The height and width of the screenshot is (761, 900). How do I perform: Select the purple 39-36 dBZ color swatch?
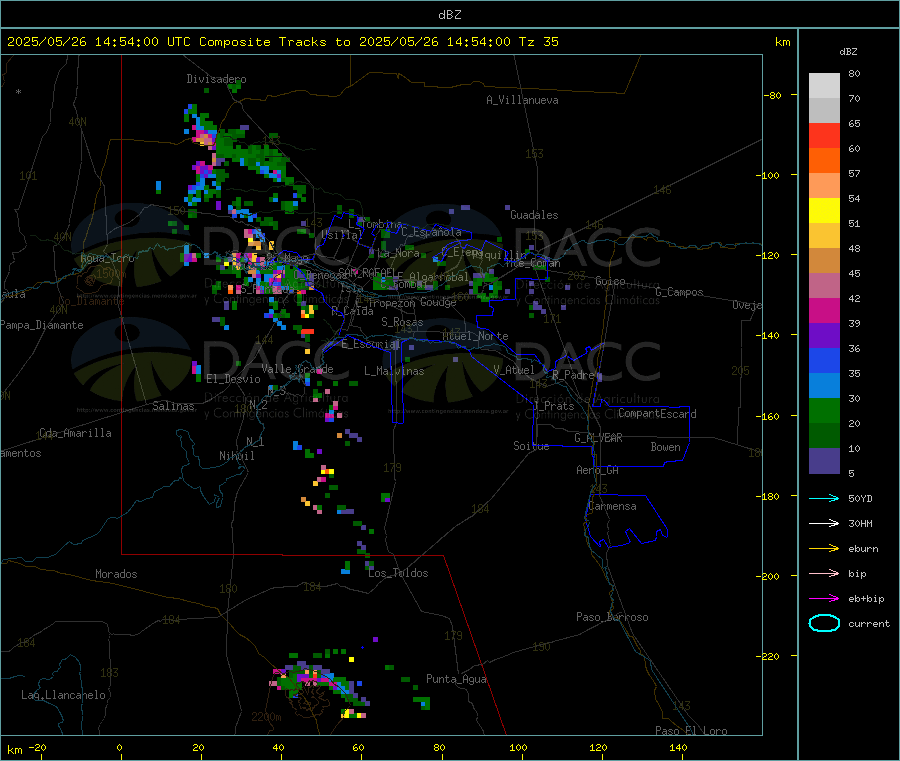pos(824,336)
